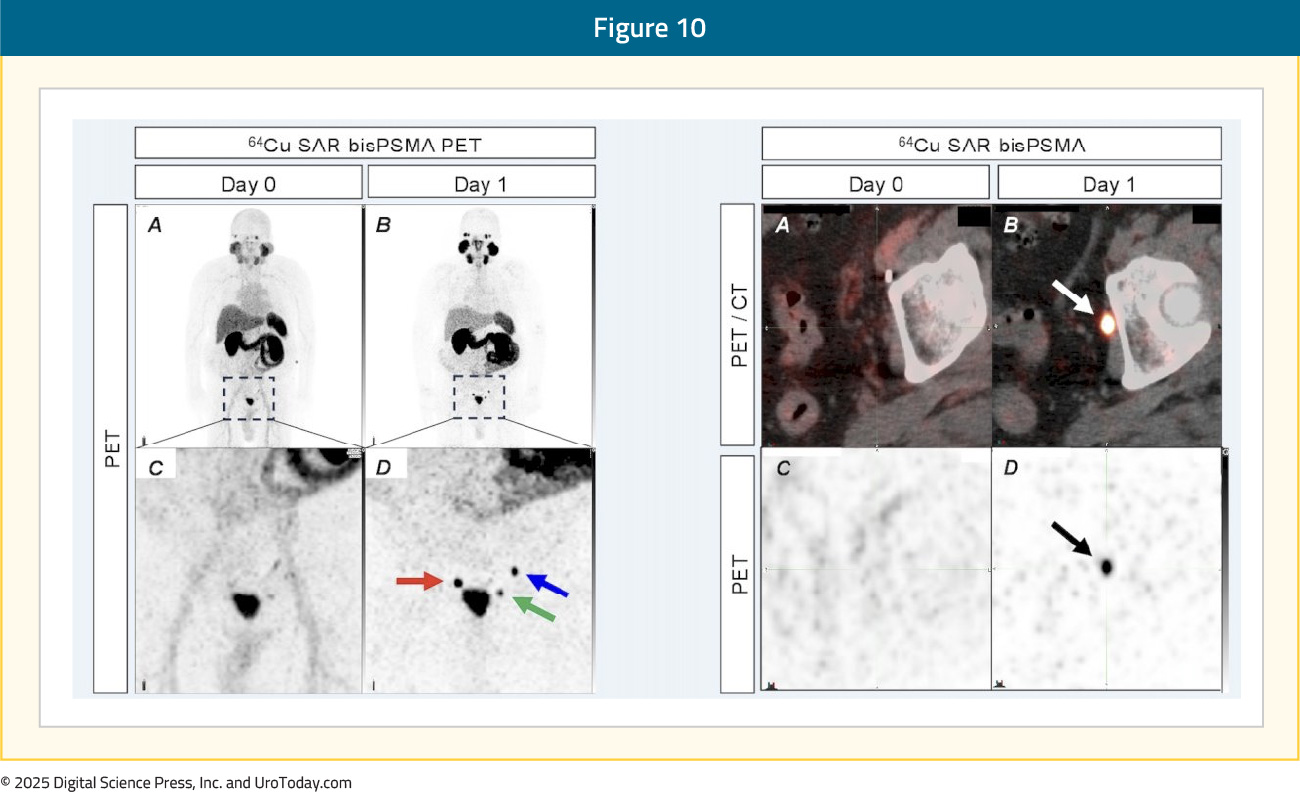Open right panel PET image C, Day 0
1300x793 pixels.
click(876, 570)
